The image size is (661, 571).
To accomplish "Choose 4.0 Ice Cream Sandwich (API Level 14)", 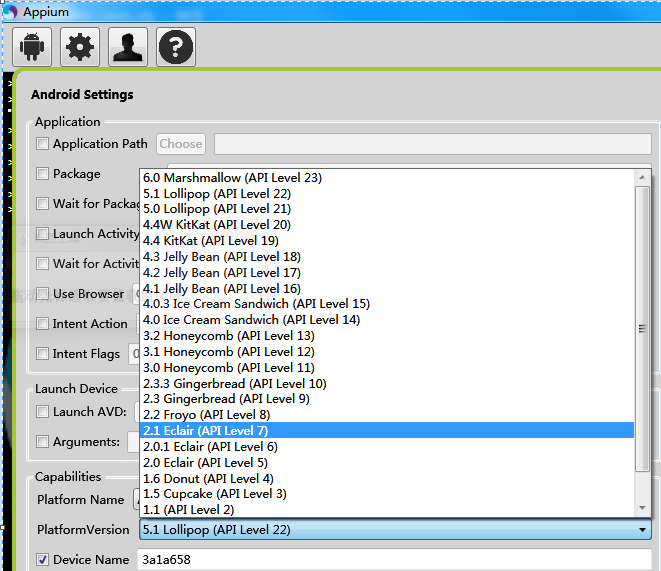I will (387, 320).
